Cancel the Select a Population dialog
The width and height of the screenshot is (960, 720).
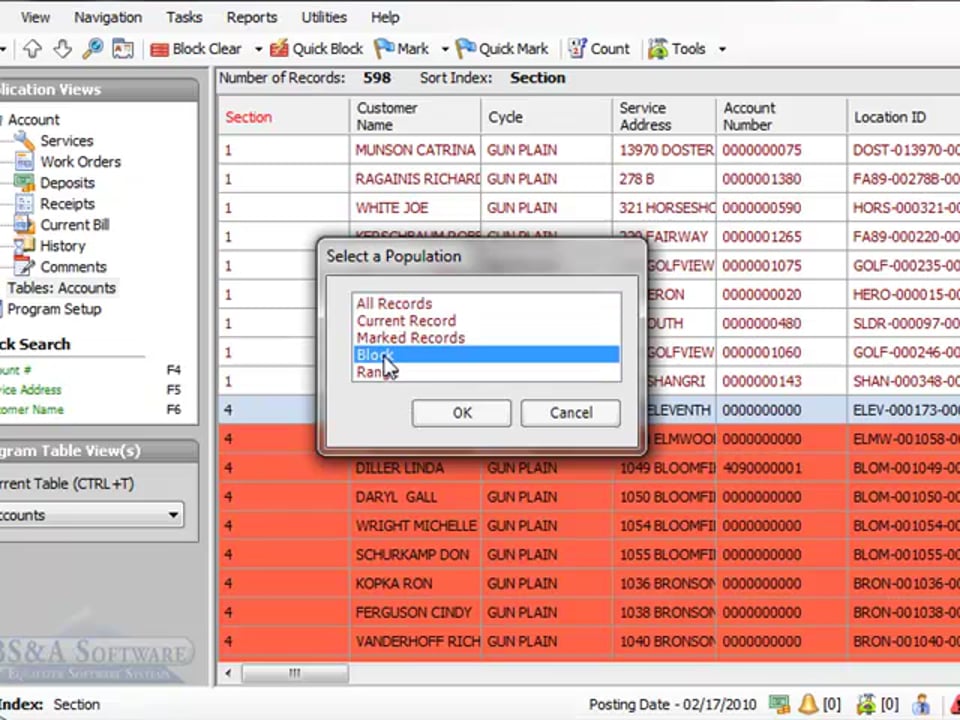[x=570, y=413]
